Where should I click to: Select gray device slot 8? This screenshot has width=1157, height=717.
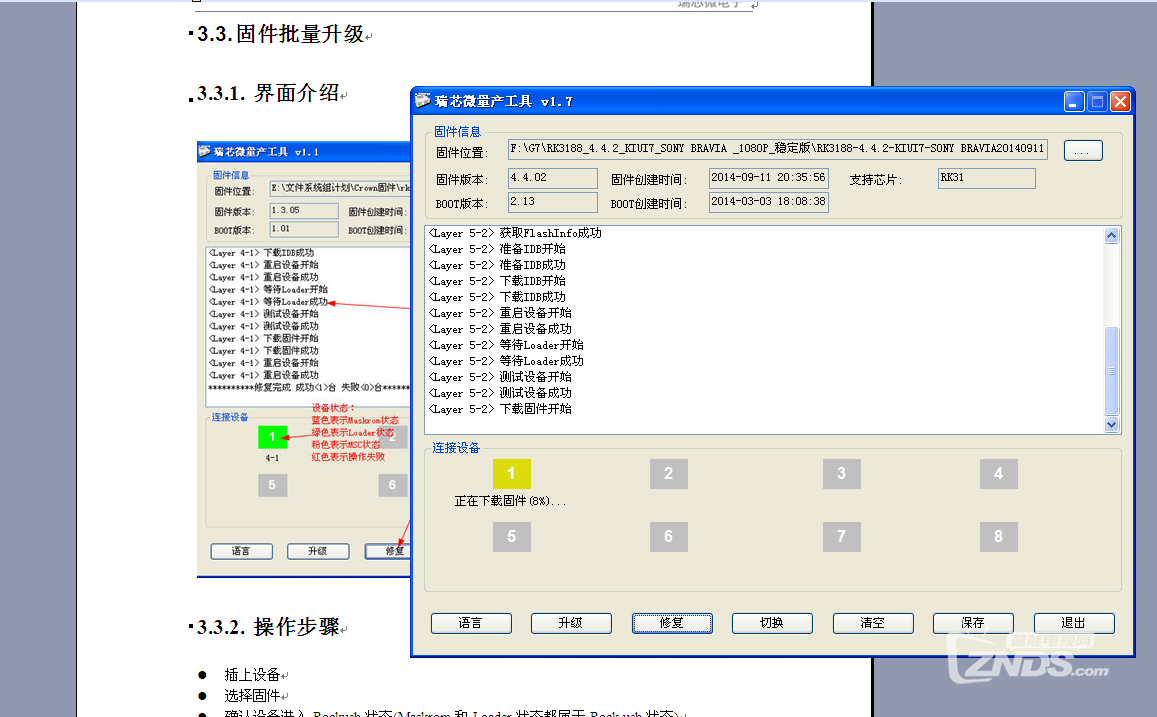tap(998, 537)
